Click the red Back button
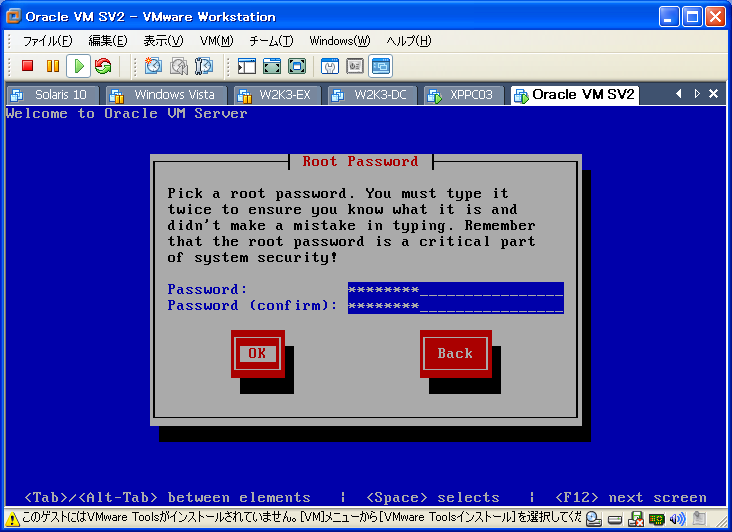 pyautogui.click(x=456, y=354)
